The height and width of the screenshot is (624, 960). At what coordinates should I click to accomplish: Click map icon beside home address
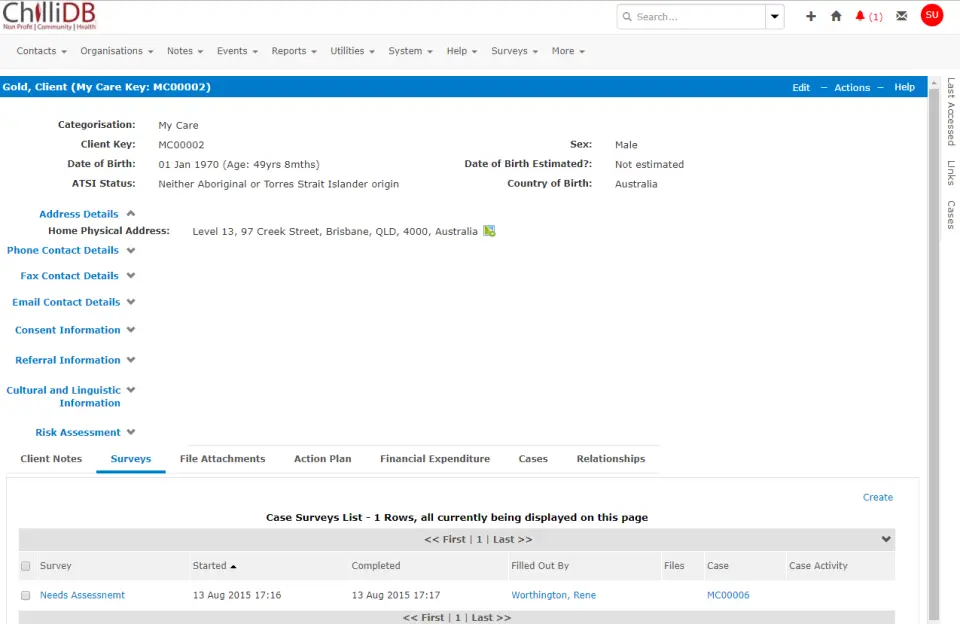489,231
